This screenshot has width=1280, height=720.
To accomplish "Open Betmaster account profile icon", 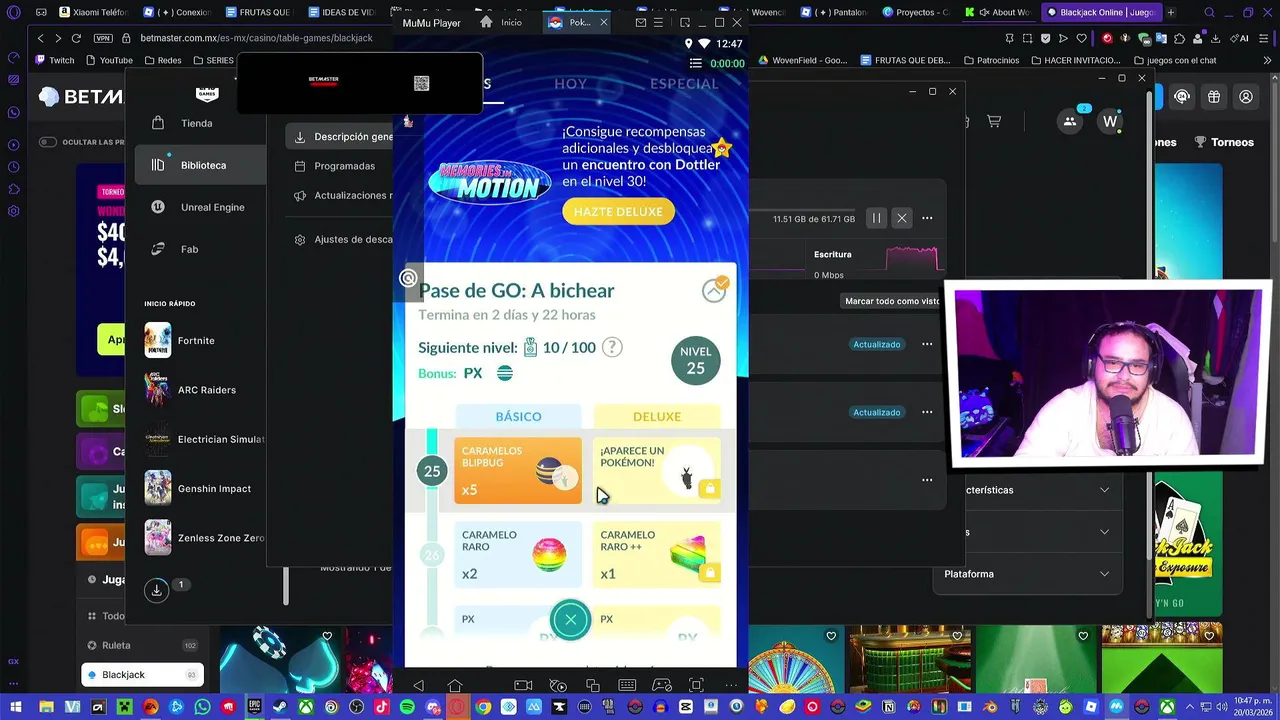I will tap(1246, 97).
